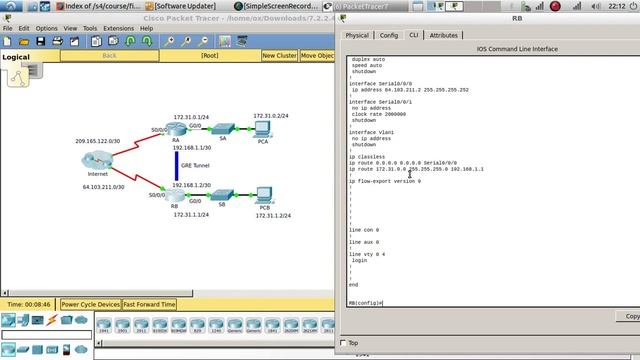Screen dimensions: 640x360
Task: Open the Index of /s4/course browser window
Action: [x=98, y=6]
